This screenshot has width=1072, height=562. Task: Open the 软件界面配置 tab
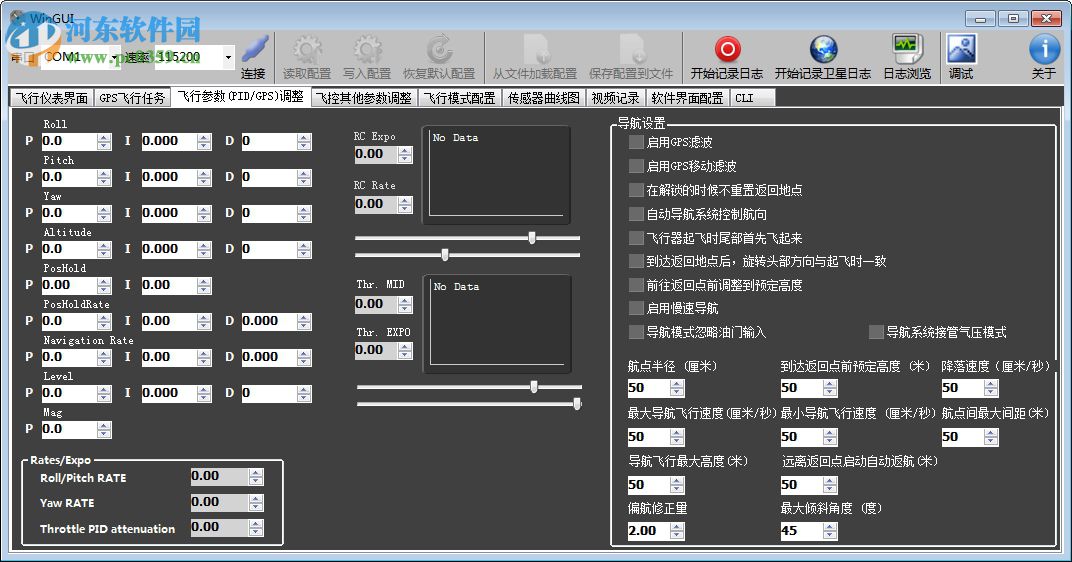coord(687,98)
